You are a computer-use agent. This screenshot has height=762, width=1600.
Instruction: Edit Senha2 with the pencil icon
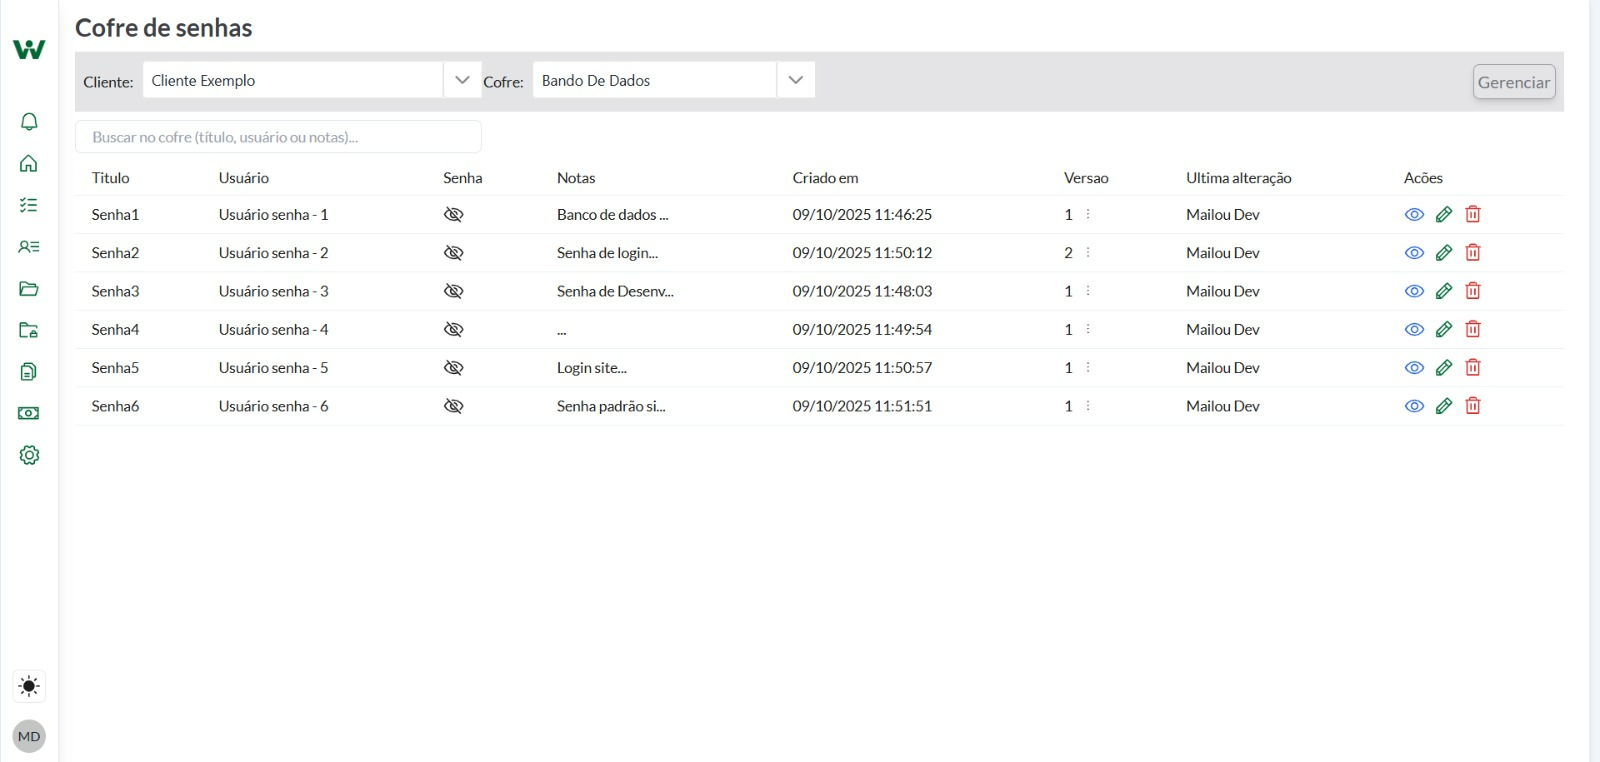point(1444,252)
